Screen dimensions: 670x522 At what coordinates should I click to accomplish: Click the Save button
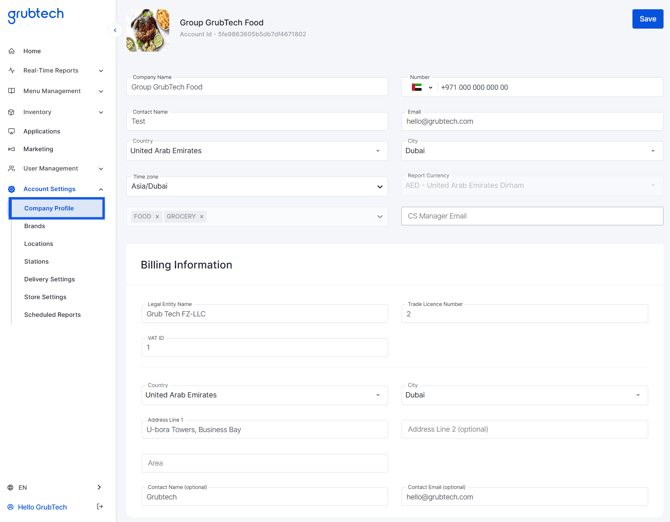(x=647, y=19)
